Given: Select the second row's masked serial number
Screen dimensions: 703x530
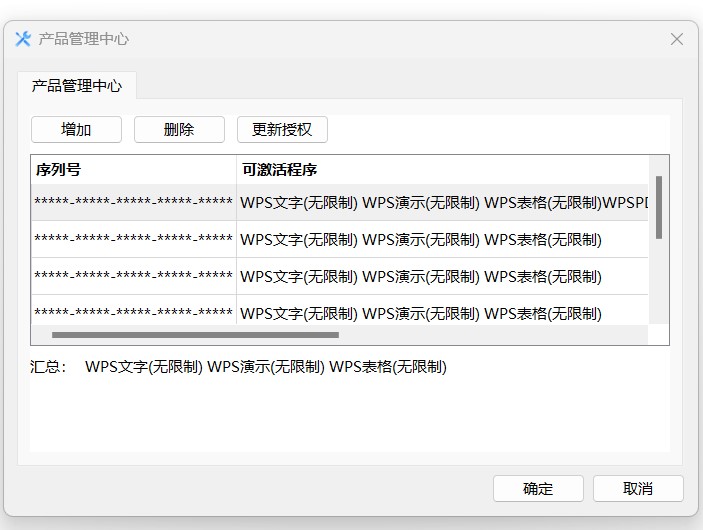Looking at the screenshot, I should [x=133, y=239].
